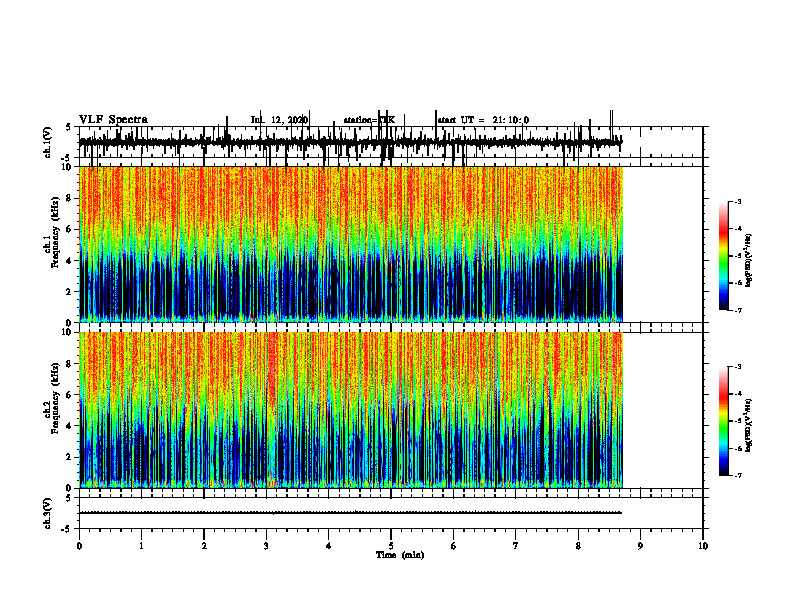The height and width of the screenshot is (612, 792).
Task: Click the "4" kHz tick of ch.2 panel
Action: [70, 426]
